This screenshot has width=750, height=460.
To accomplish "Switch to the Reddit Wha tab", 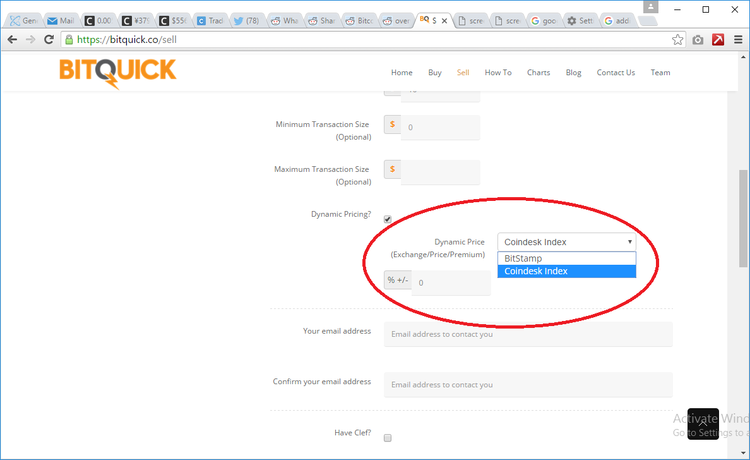I will coord(284,21).
